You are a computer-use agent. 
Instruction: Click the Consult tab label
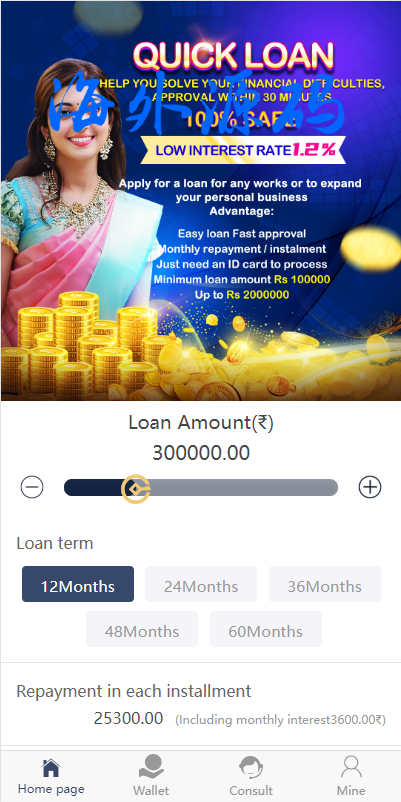coord(251,790)
